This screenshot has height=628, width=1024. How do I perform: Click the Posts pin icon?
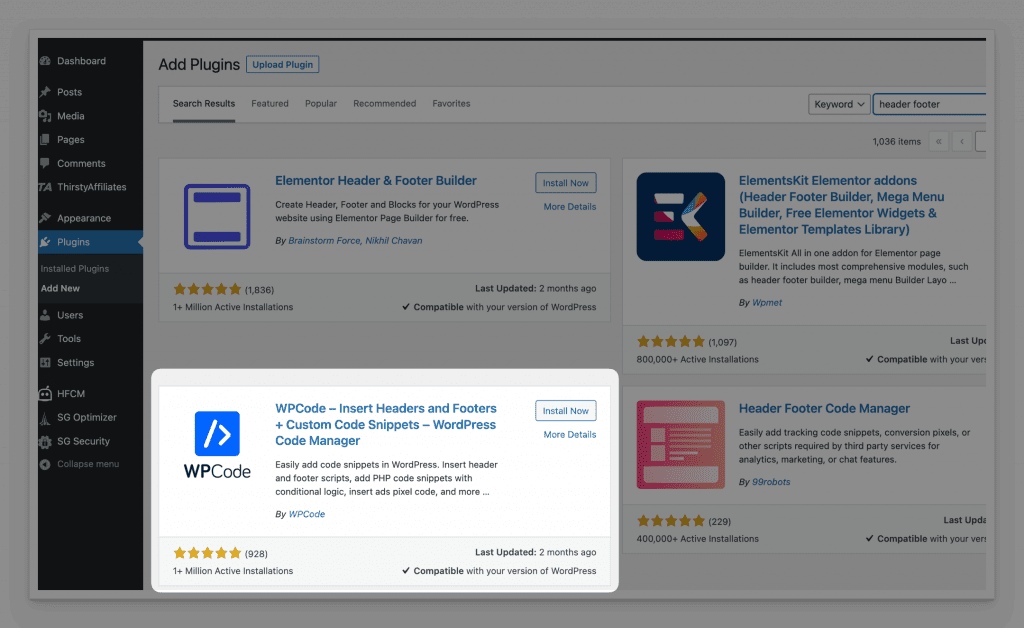pyautogui.click(x=45, y=92)
